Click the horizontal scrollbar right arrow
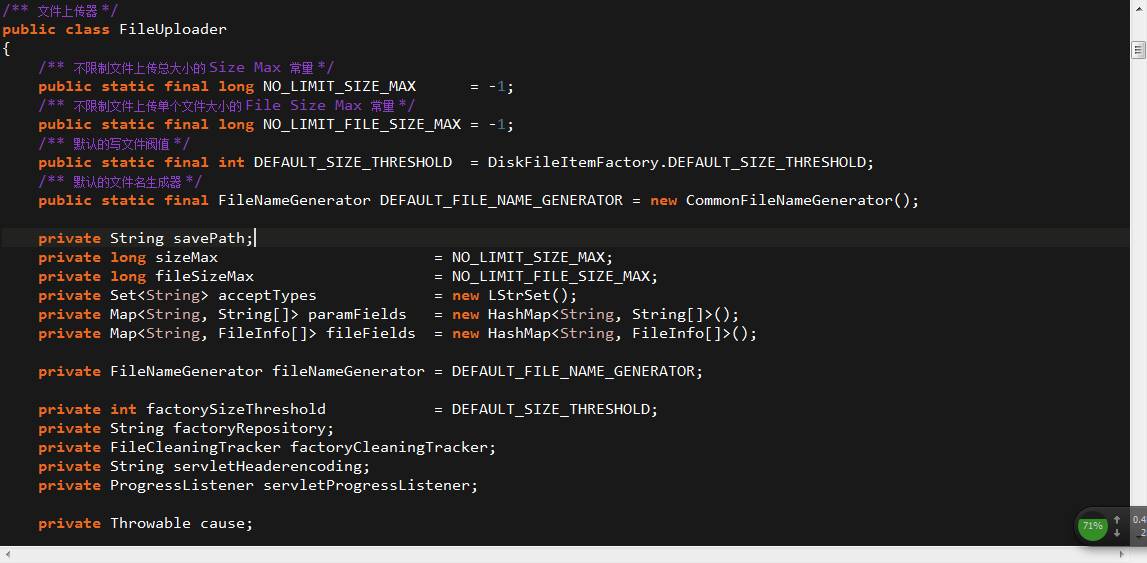This screenshot has width=1147, height=563. (x=1123, y=555)
